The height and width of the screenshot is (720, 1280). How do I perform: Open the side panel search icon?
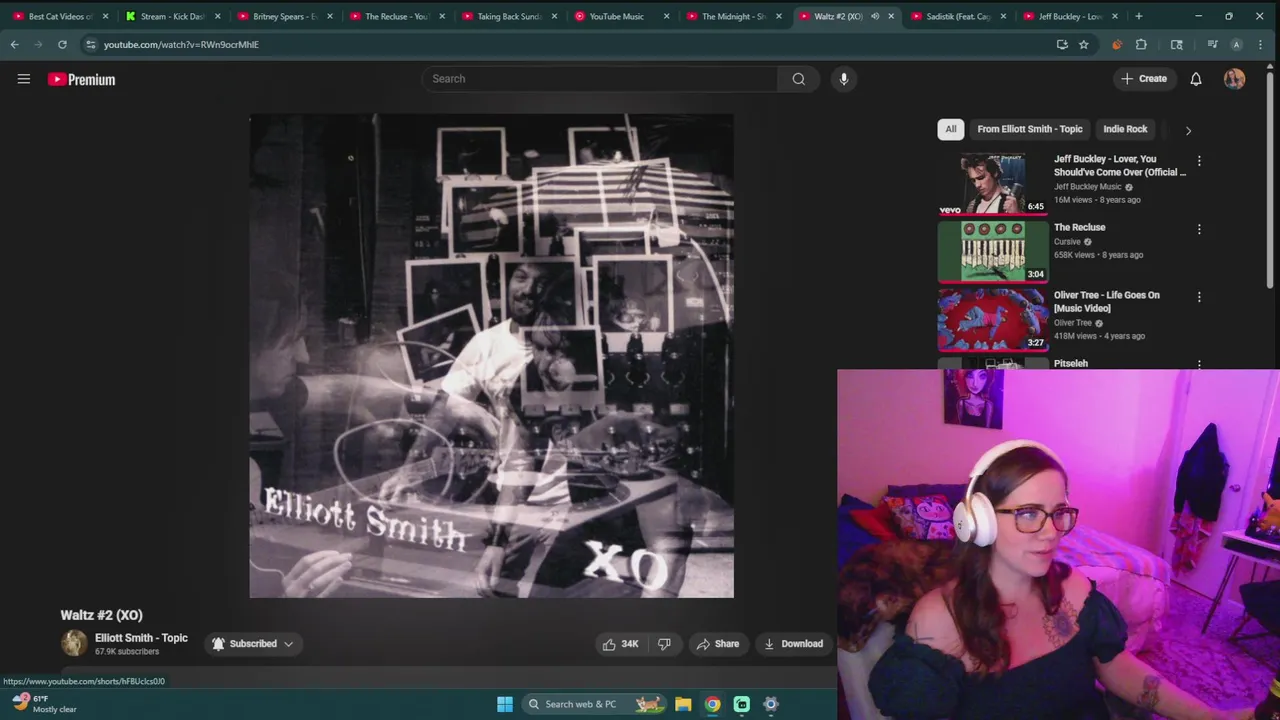pos(1177,44)
